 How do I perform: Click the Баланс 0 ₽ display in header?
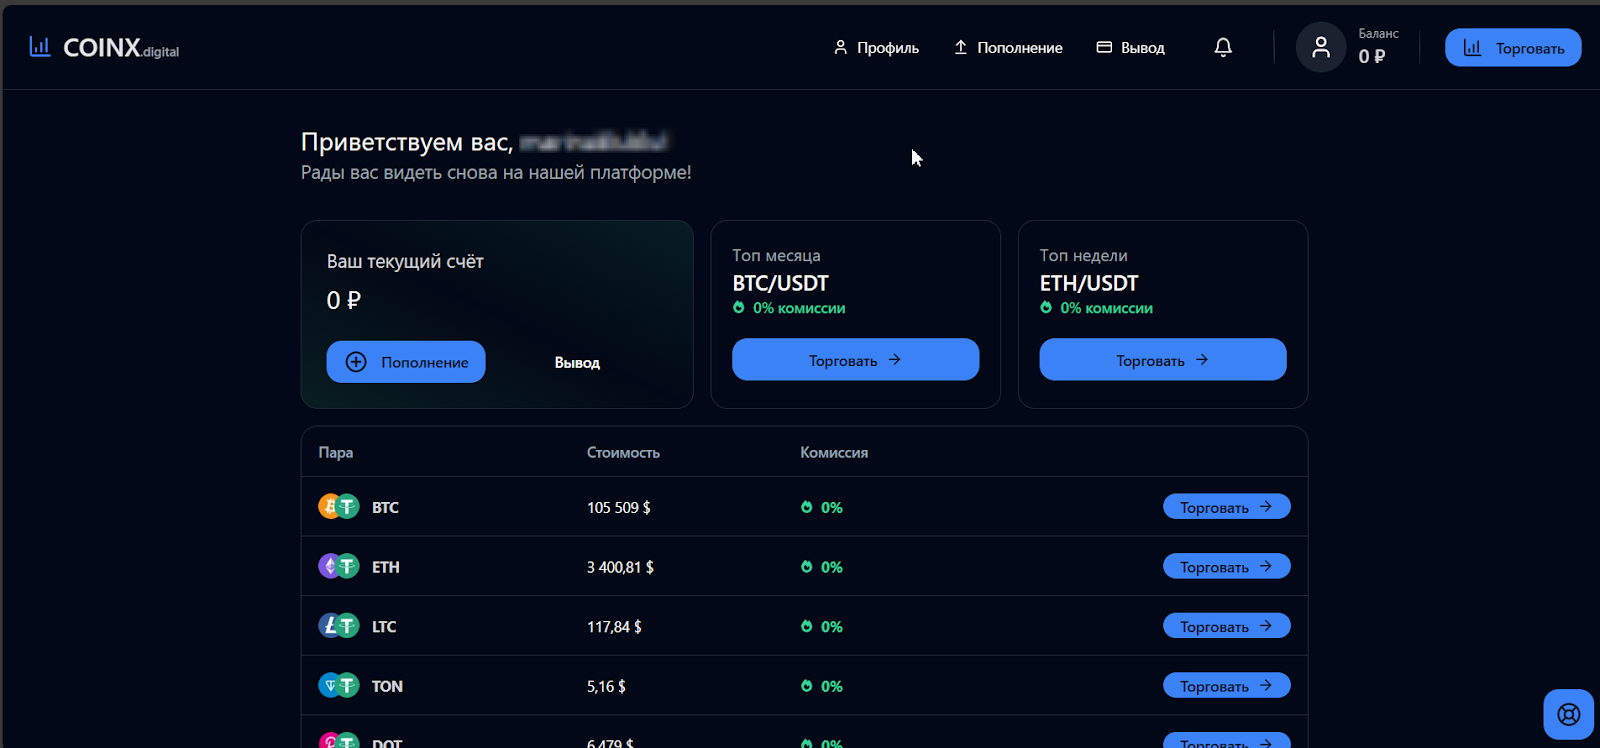[1378, 47]
